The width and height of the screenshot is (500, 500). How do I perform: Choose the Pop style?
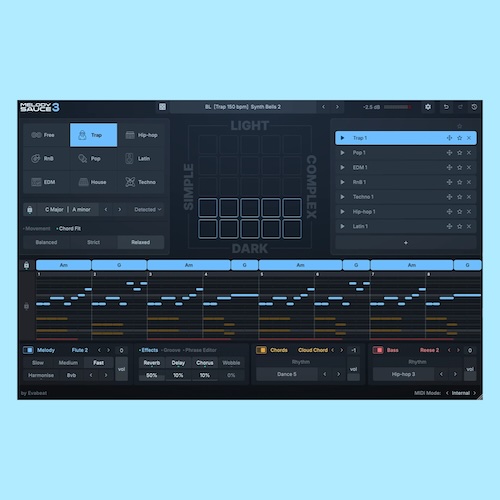93,158
